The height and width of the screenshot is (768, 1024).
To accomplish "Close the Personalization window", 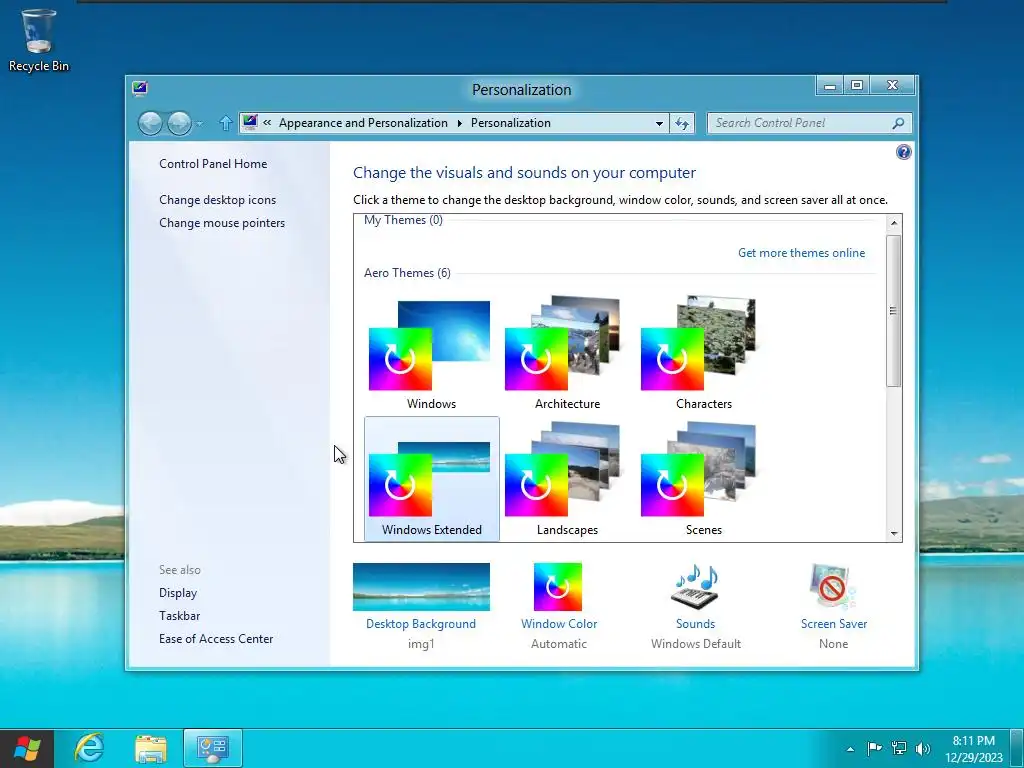I will (x=893, y=86).
